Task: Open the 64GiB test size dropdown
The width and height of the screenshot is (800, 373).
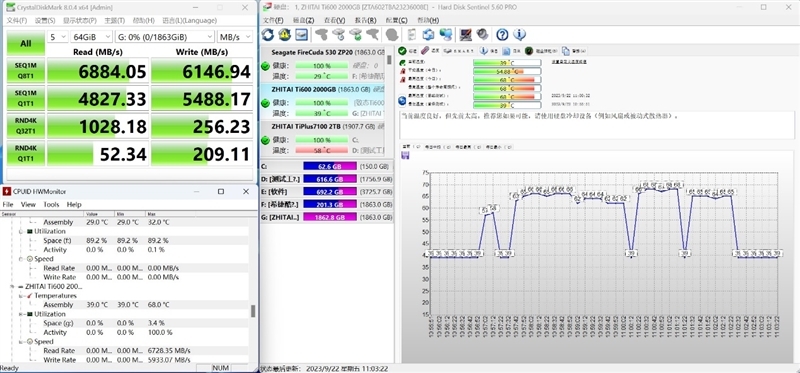Action: tap(91, 37)
